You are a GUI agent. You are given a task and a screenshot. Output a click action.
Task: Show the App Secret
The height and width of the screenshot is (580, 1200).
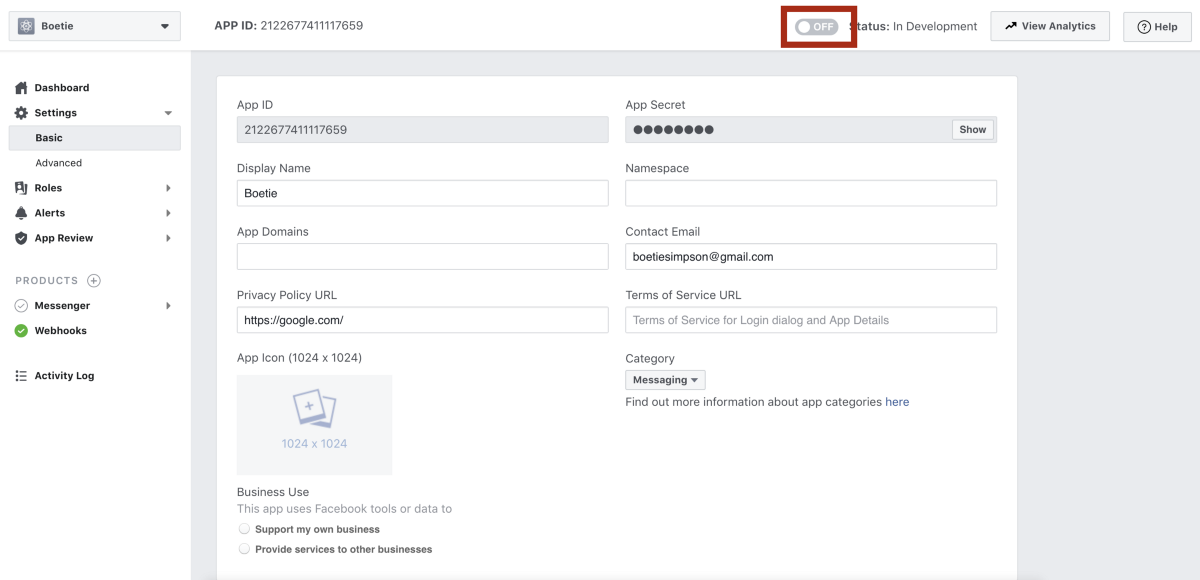click(972, 130)
